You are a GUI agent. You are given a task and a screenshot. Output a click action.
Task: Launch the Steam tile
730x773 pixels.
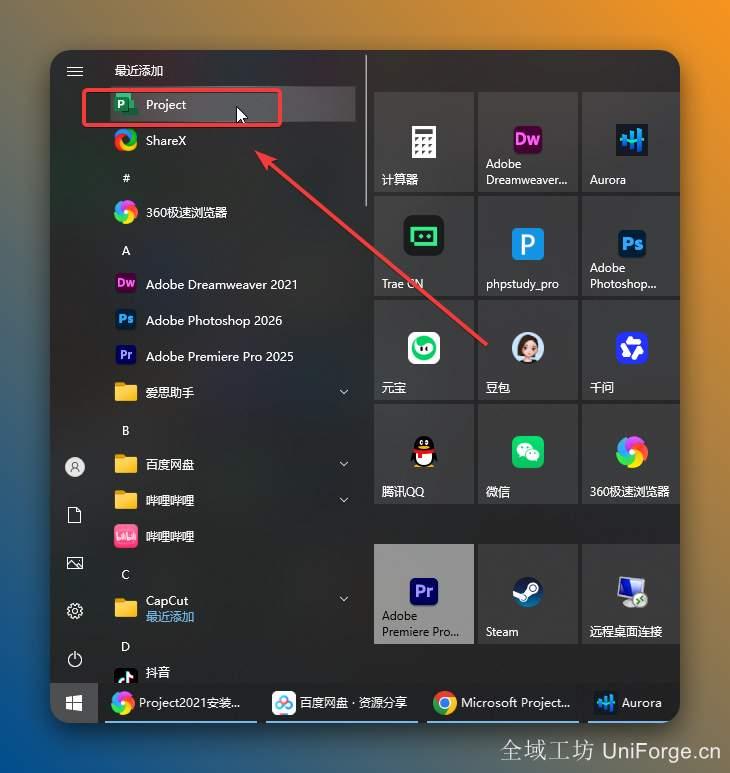coord(527,594)
